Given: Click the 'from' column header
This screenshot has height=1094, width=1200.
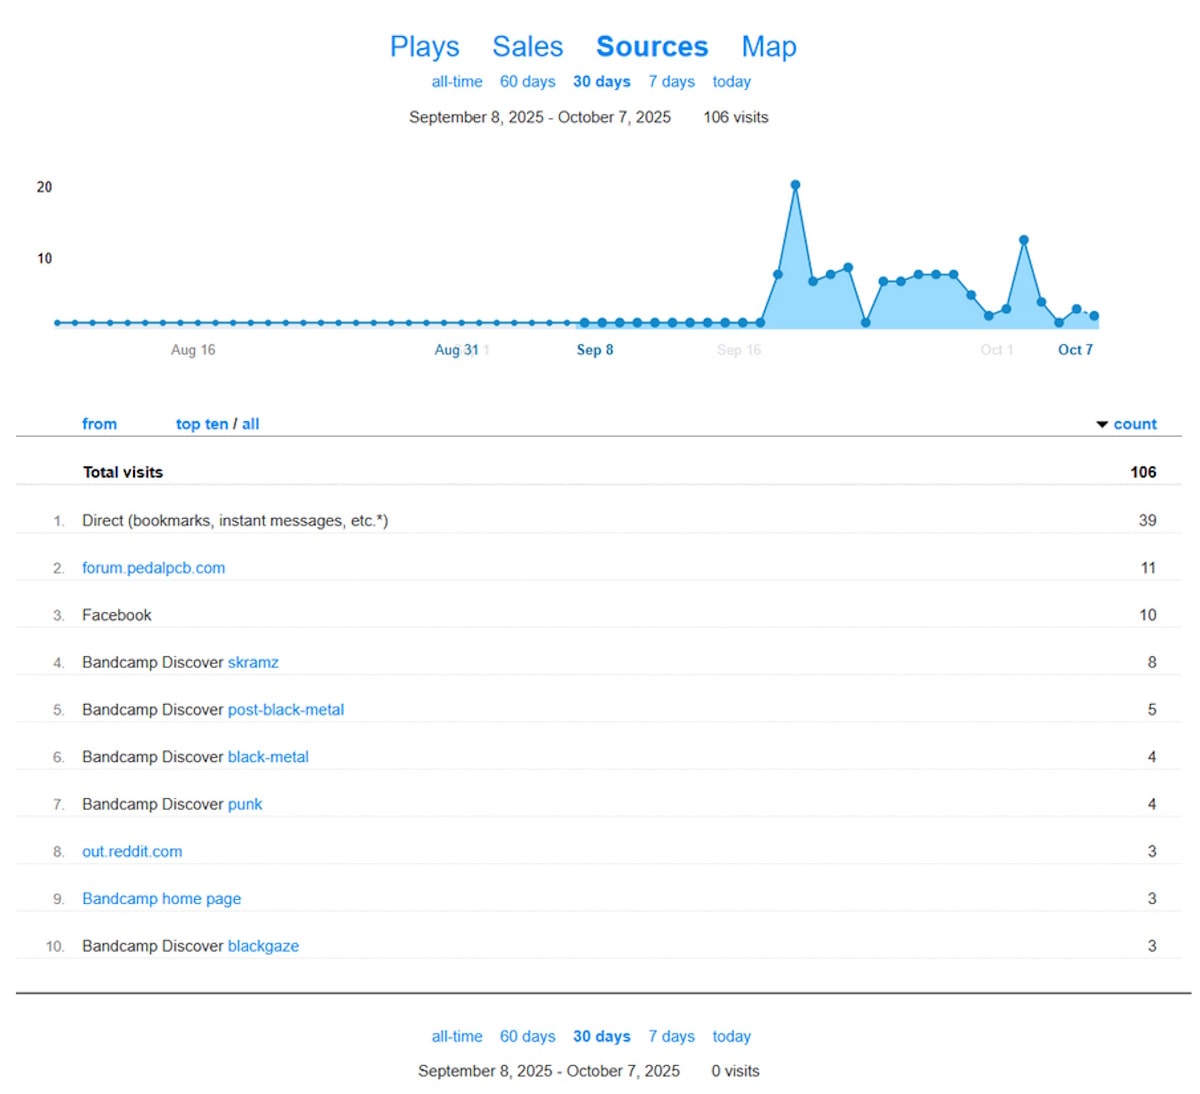Looking at the screenshot, I should pos(99,424).
